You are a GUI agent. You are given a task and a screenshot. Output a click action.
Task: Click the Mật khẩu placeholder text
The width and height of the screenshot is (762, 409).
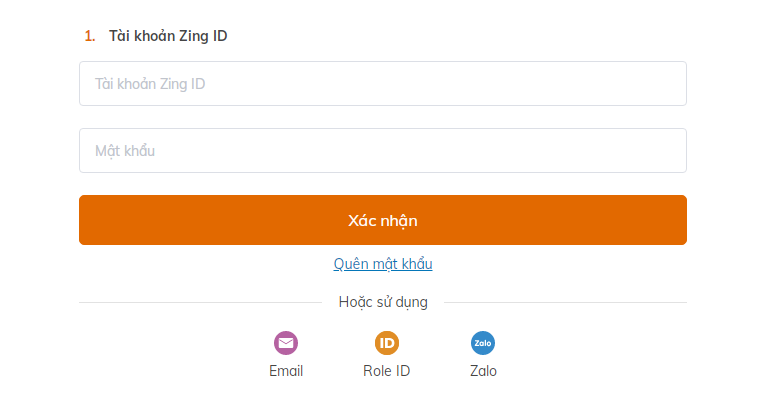click(x=125, y=151)
